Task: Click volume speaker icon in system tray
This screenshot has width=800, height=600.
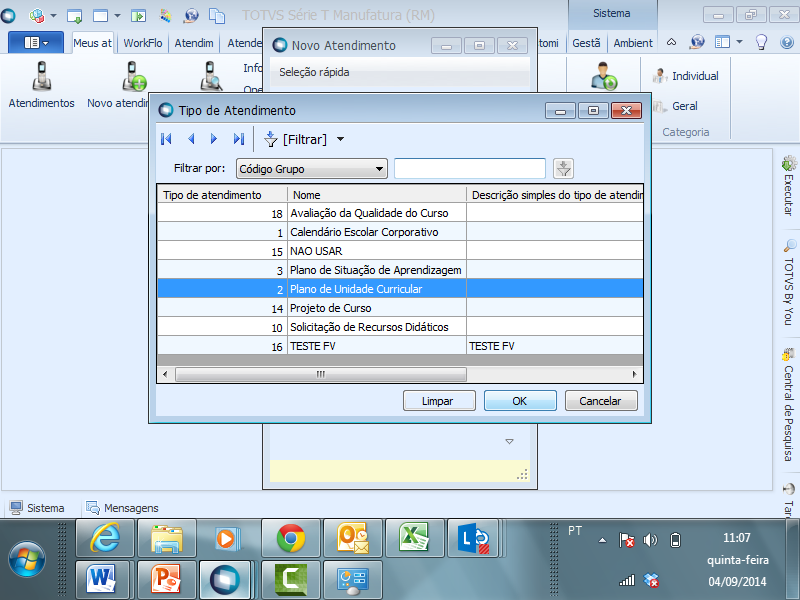Action: point(650,540)
